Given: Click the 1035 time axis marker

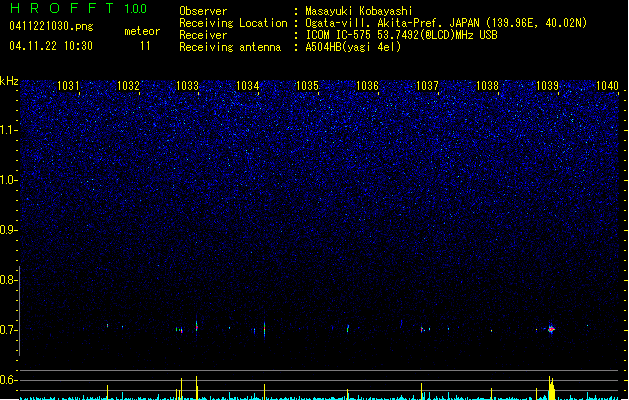Looking at the screenshot, I should tap(307, 85).
